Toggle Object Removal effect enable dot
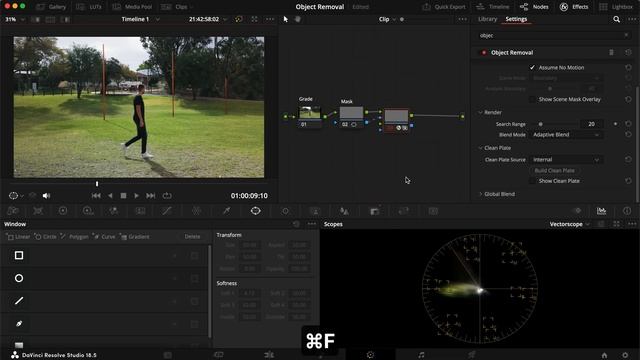 coord(484,53)
